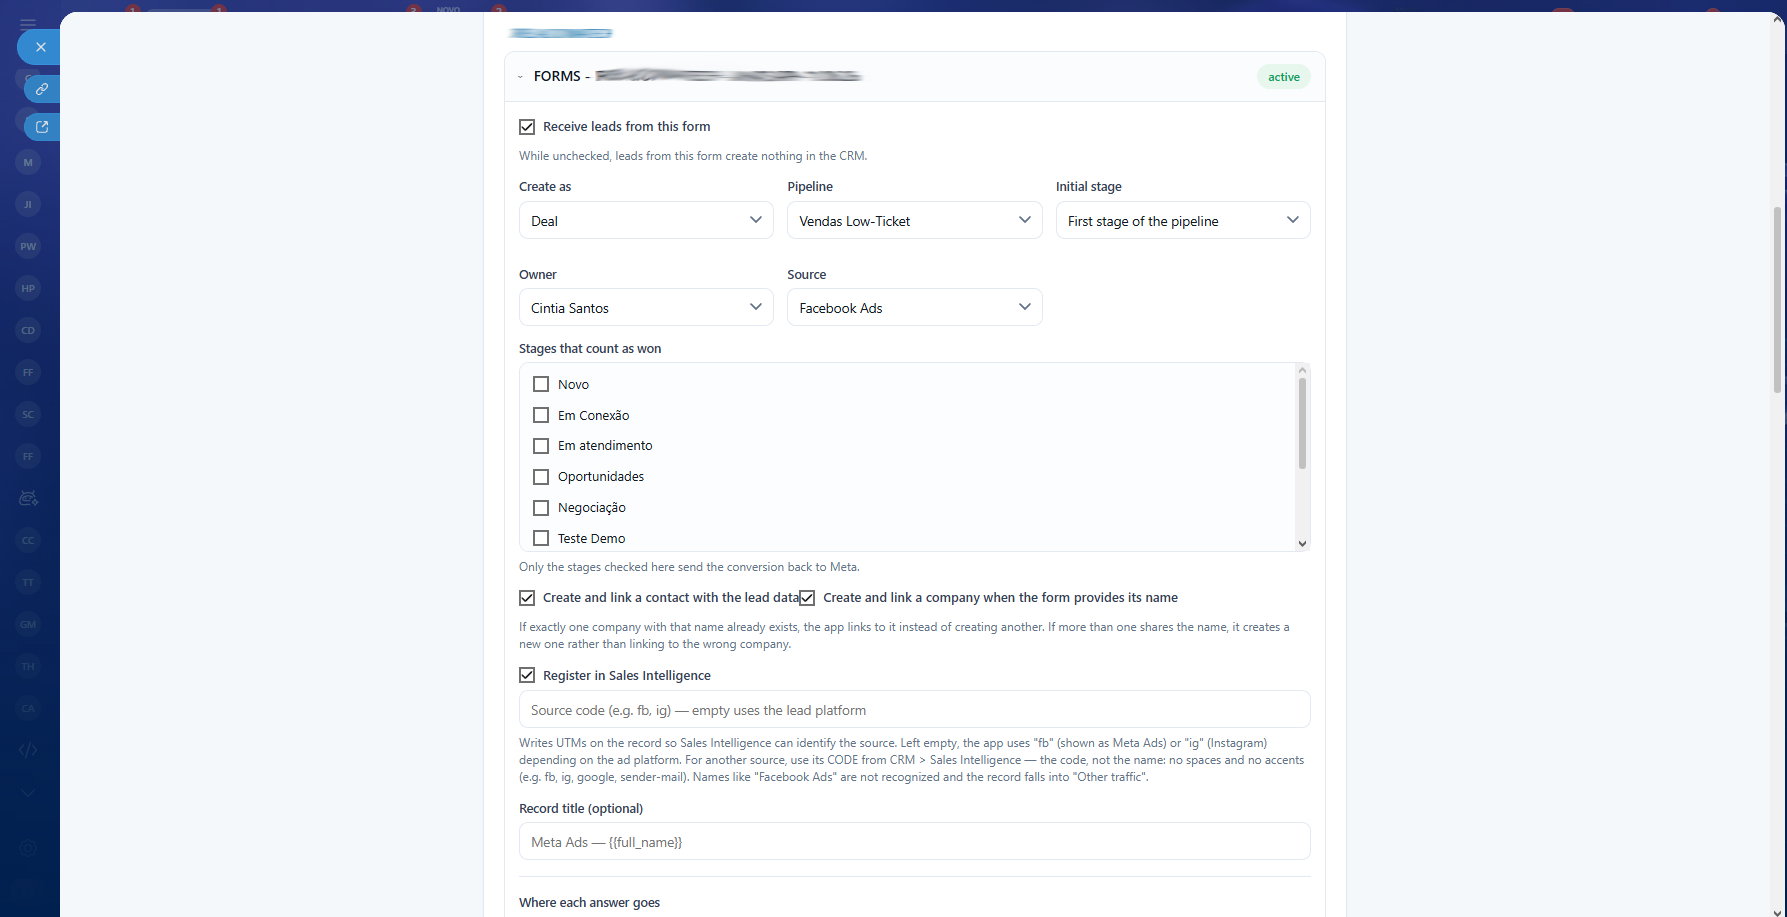
Task: Click the settings gear in sidebar
Action: point(28,848)
